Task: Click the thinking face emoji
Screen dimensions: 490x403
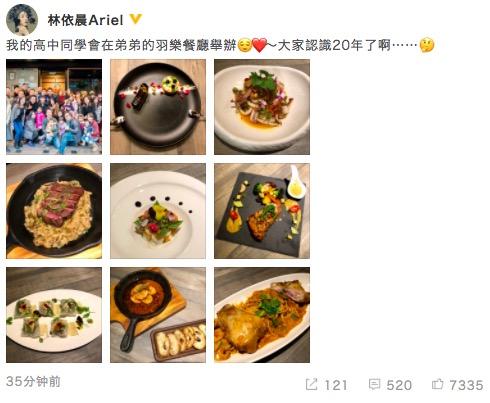Action: click(427, 45)
